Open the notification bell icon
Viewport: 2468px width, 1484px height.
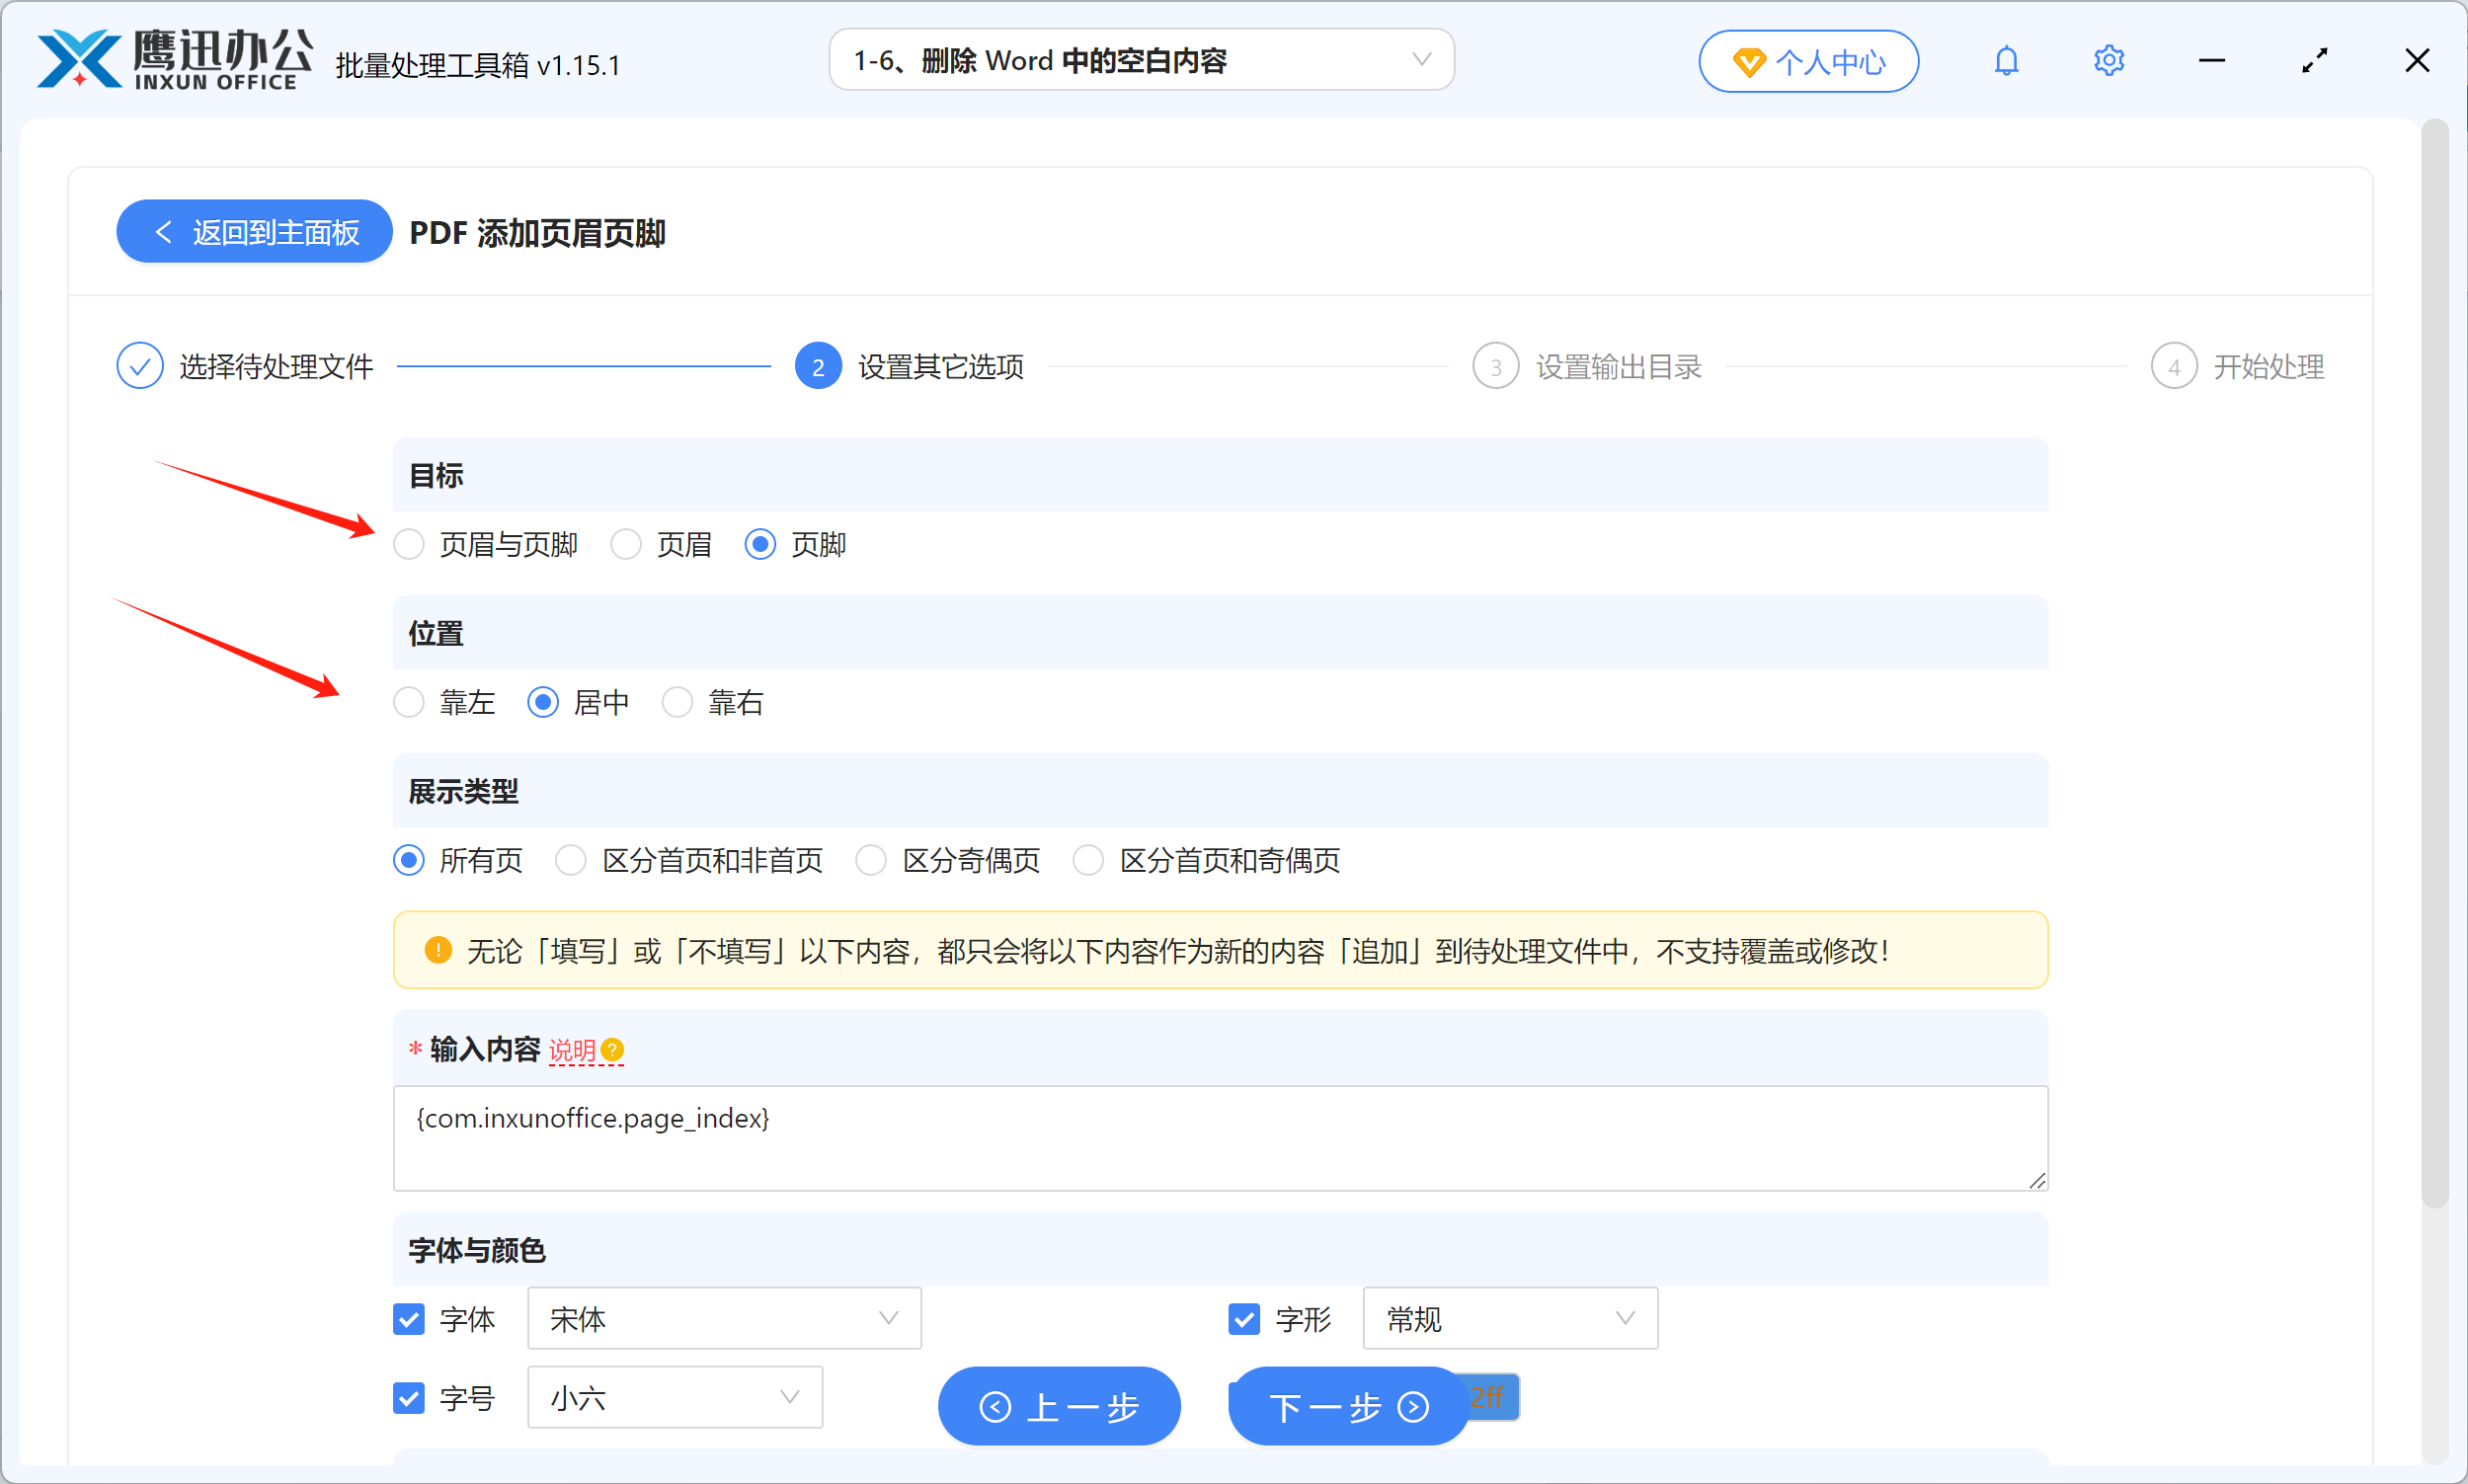tap(2006, 61)
